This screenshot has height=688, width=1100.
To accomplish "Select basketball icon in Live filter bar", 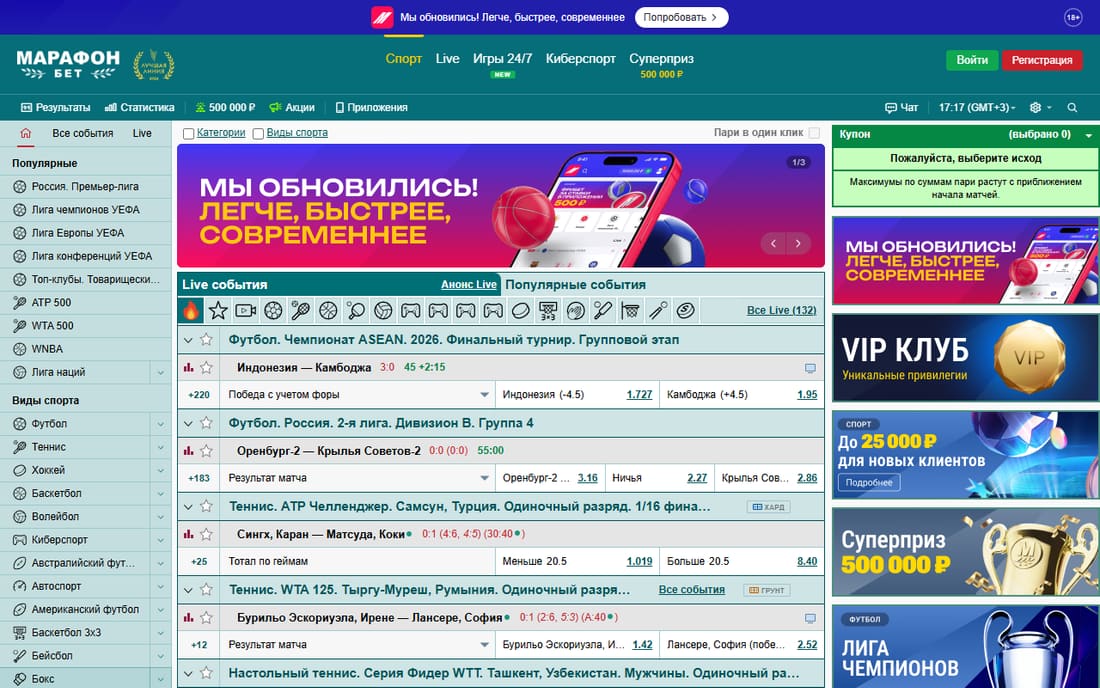I will [x=328, y=310].
